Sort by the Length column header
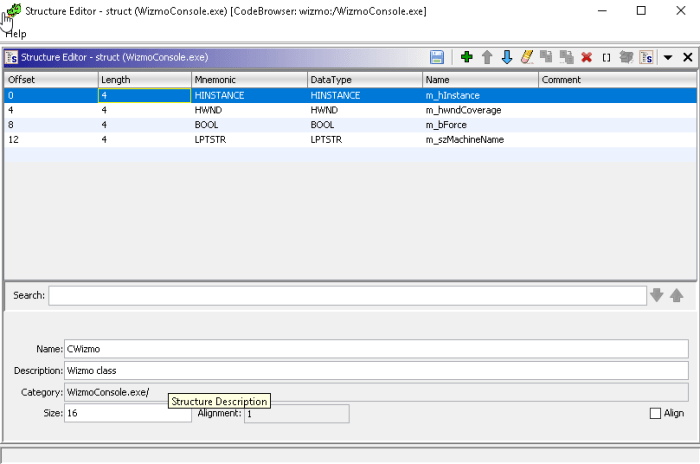 [144, 80]
